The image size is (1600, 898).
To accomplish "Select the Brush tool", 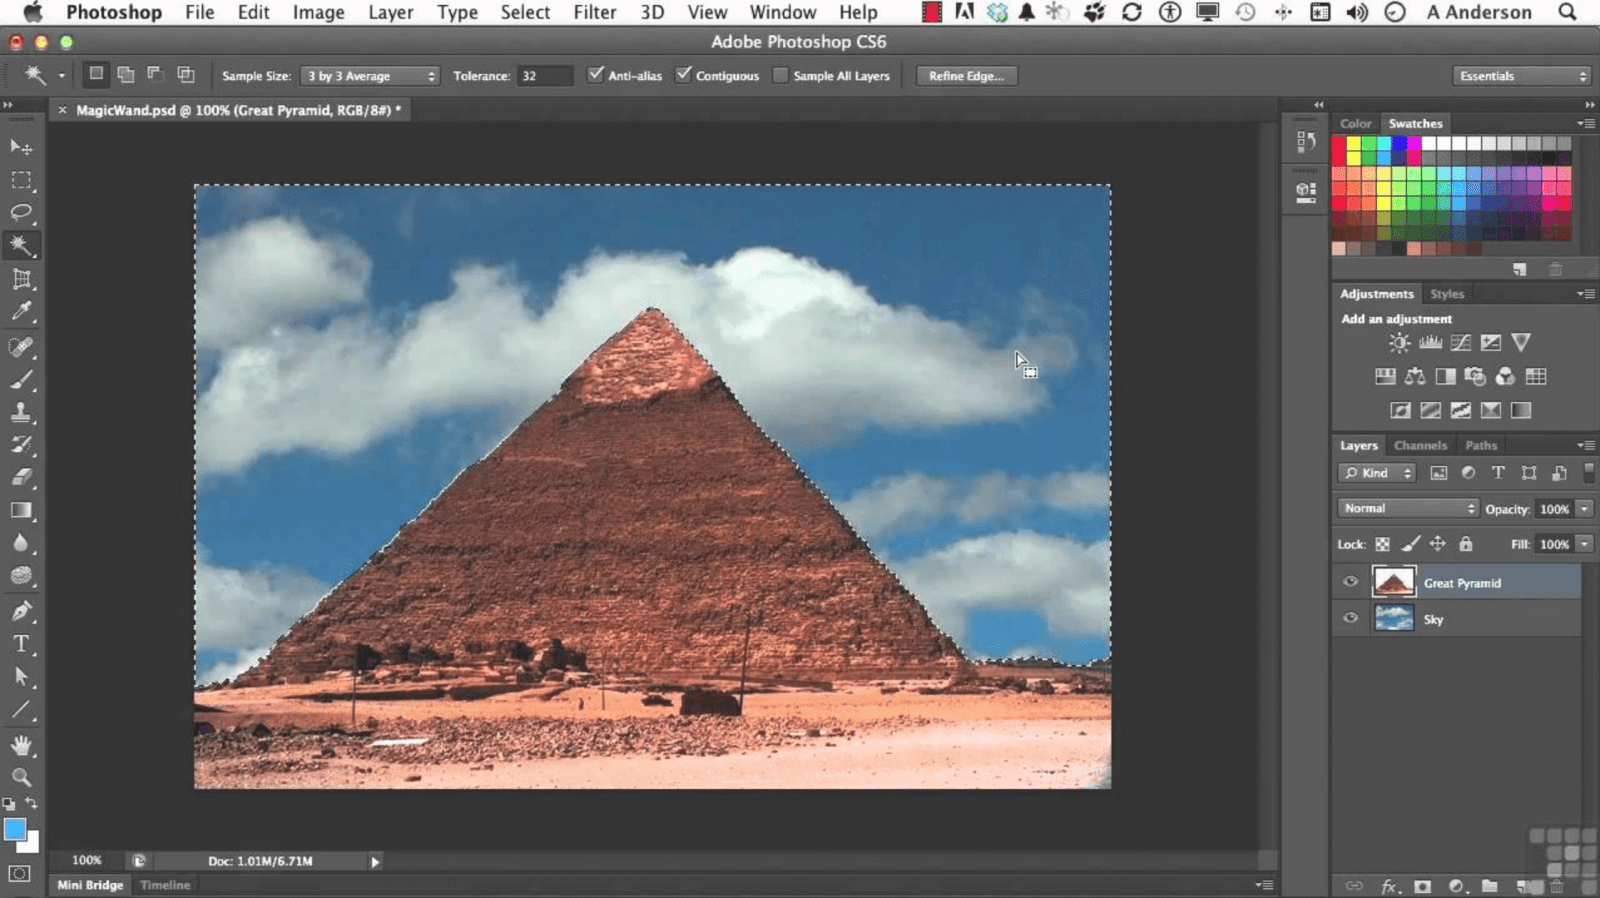I will [x=21, y=380].
